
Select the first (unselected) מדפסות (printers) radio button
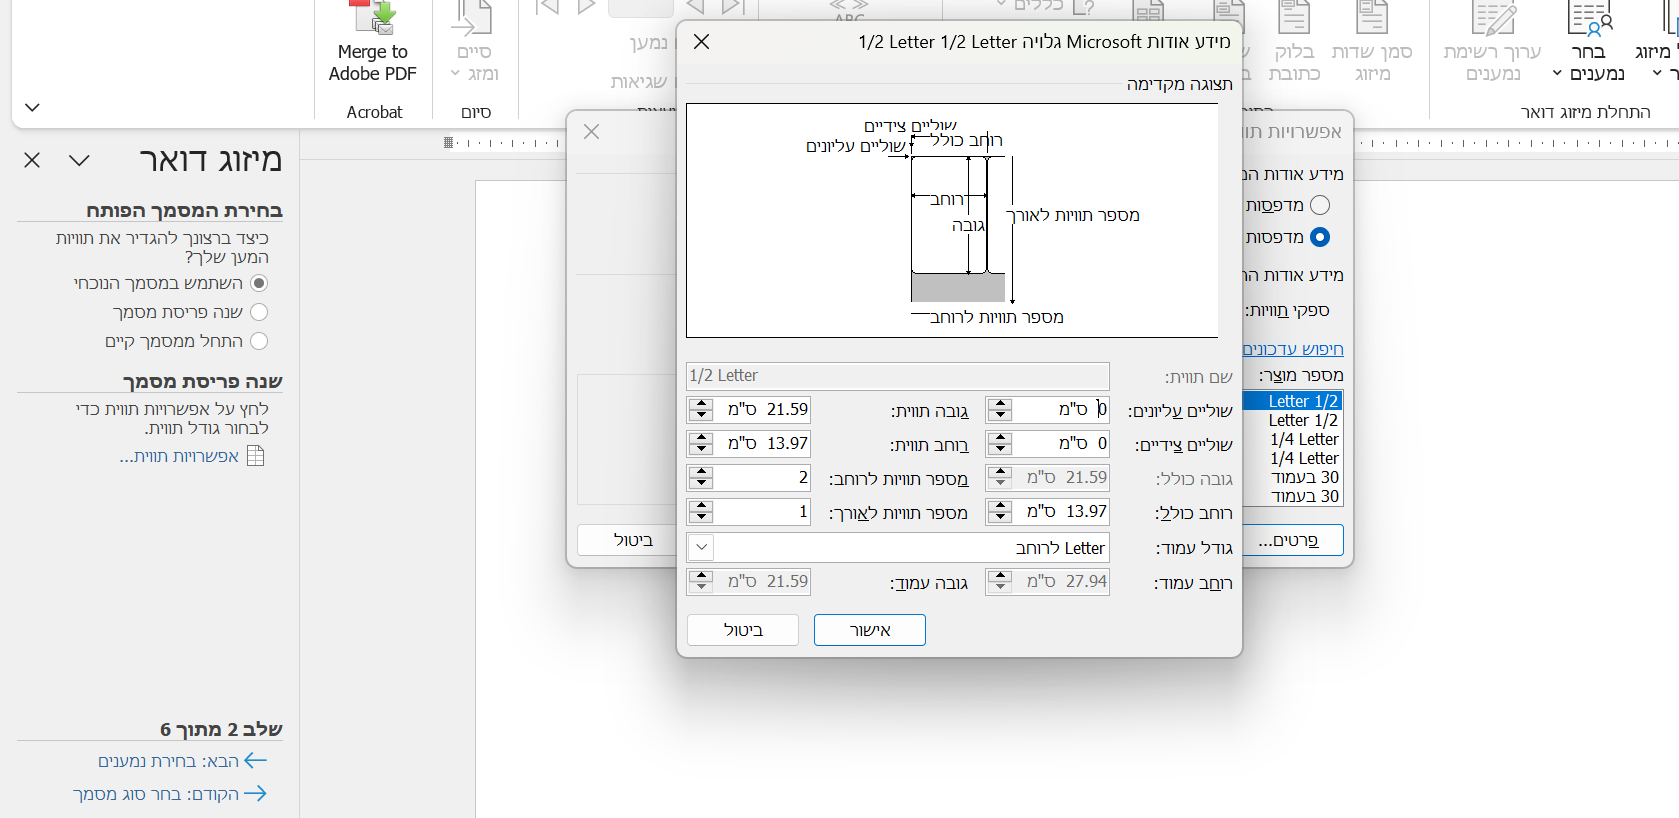1320,205
